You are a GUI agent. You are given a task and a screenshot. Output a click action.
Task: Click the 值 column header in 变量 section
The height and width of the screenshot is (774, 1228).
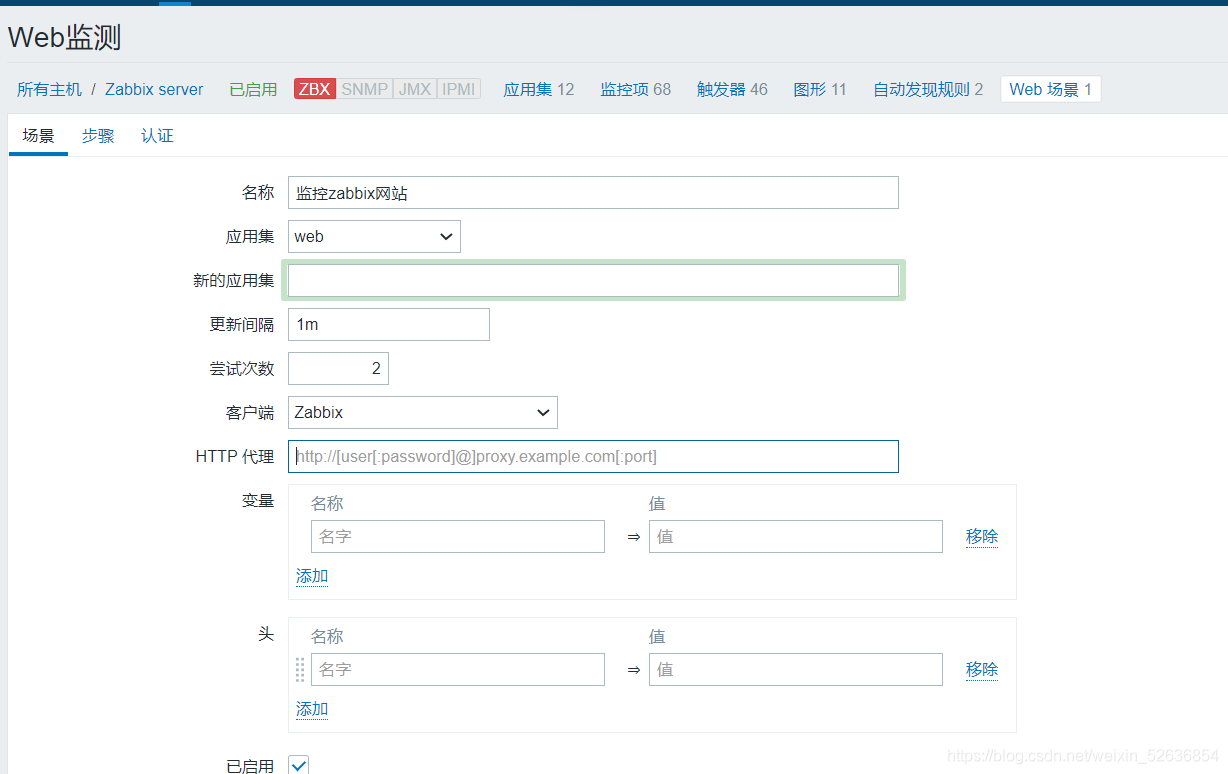[657, 504]
